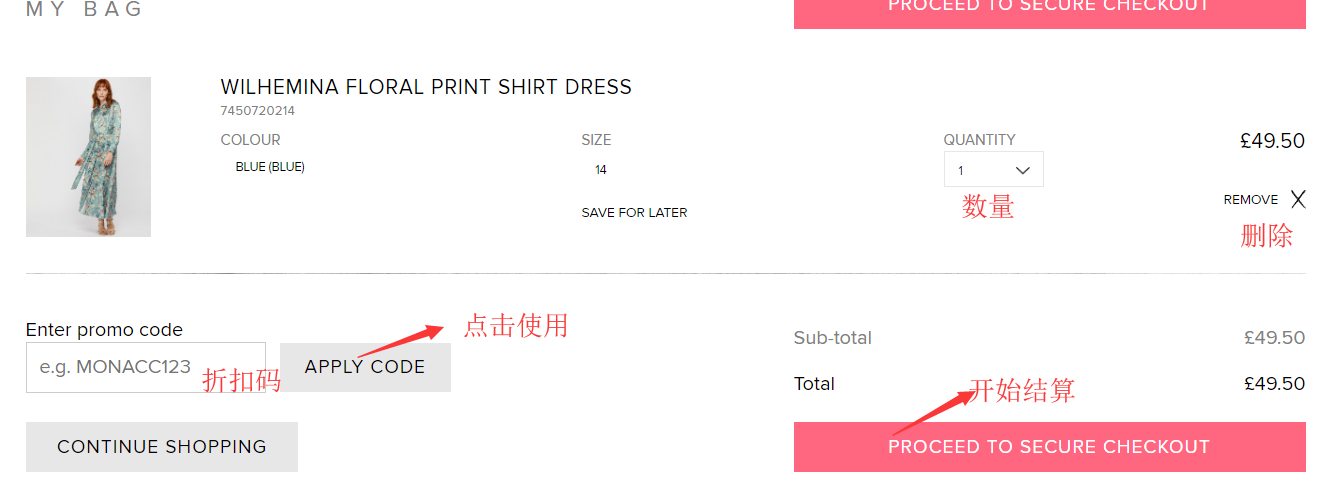Save the dress for later
Viewport: 1317px width, 484px height.
tap(634, 213)
